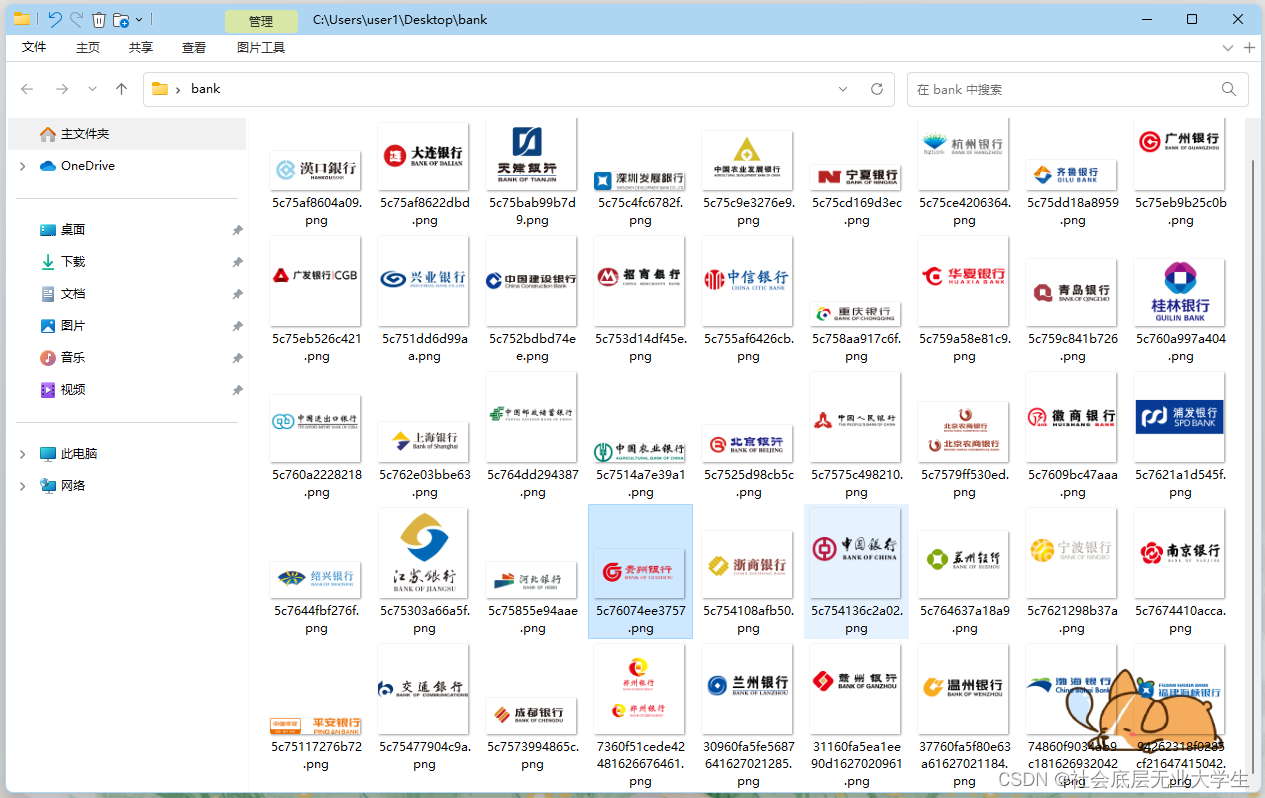Go back with the left arrow

pyautogui.click(x=27, y=89)
